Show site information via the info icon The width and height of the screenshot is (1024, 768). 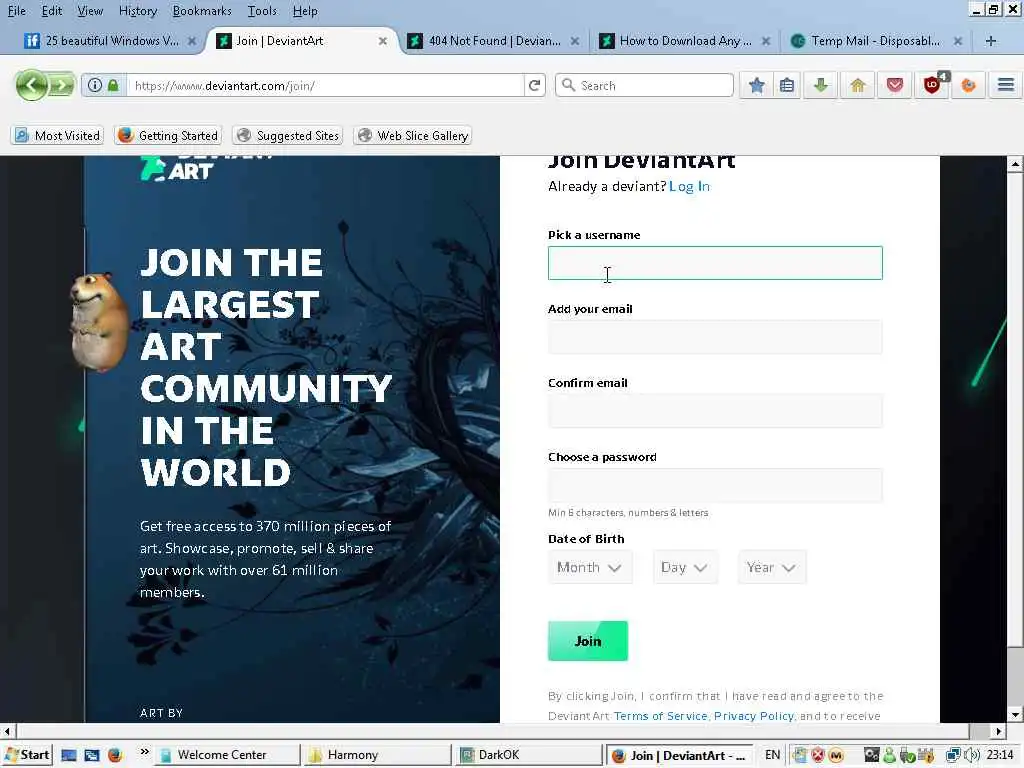(x=95, y=86)
